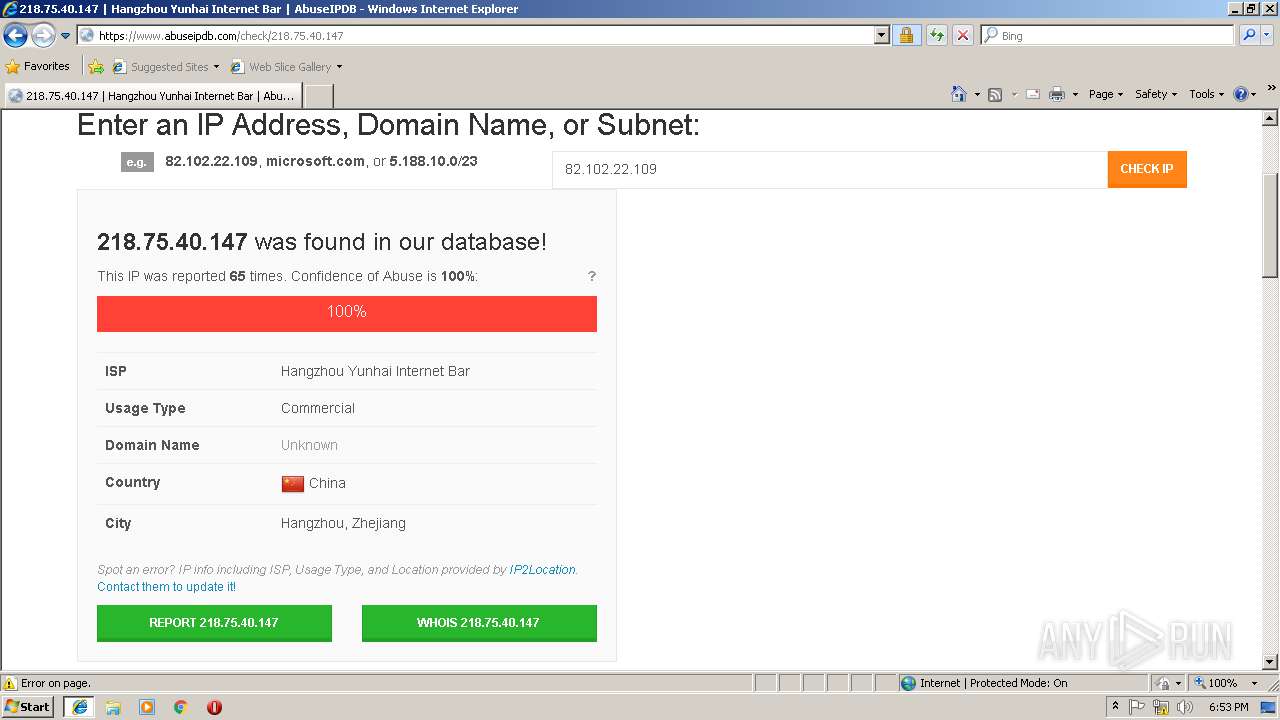Click the search magnifier button

point(1249,36)
